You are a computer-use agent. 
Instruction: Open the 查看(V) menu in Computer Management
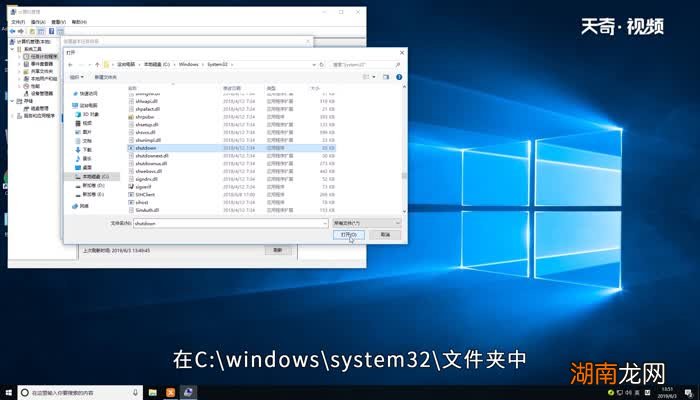click(58, 22)
